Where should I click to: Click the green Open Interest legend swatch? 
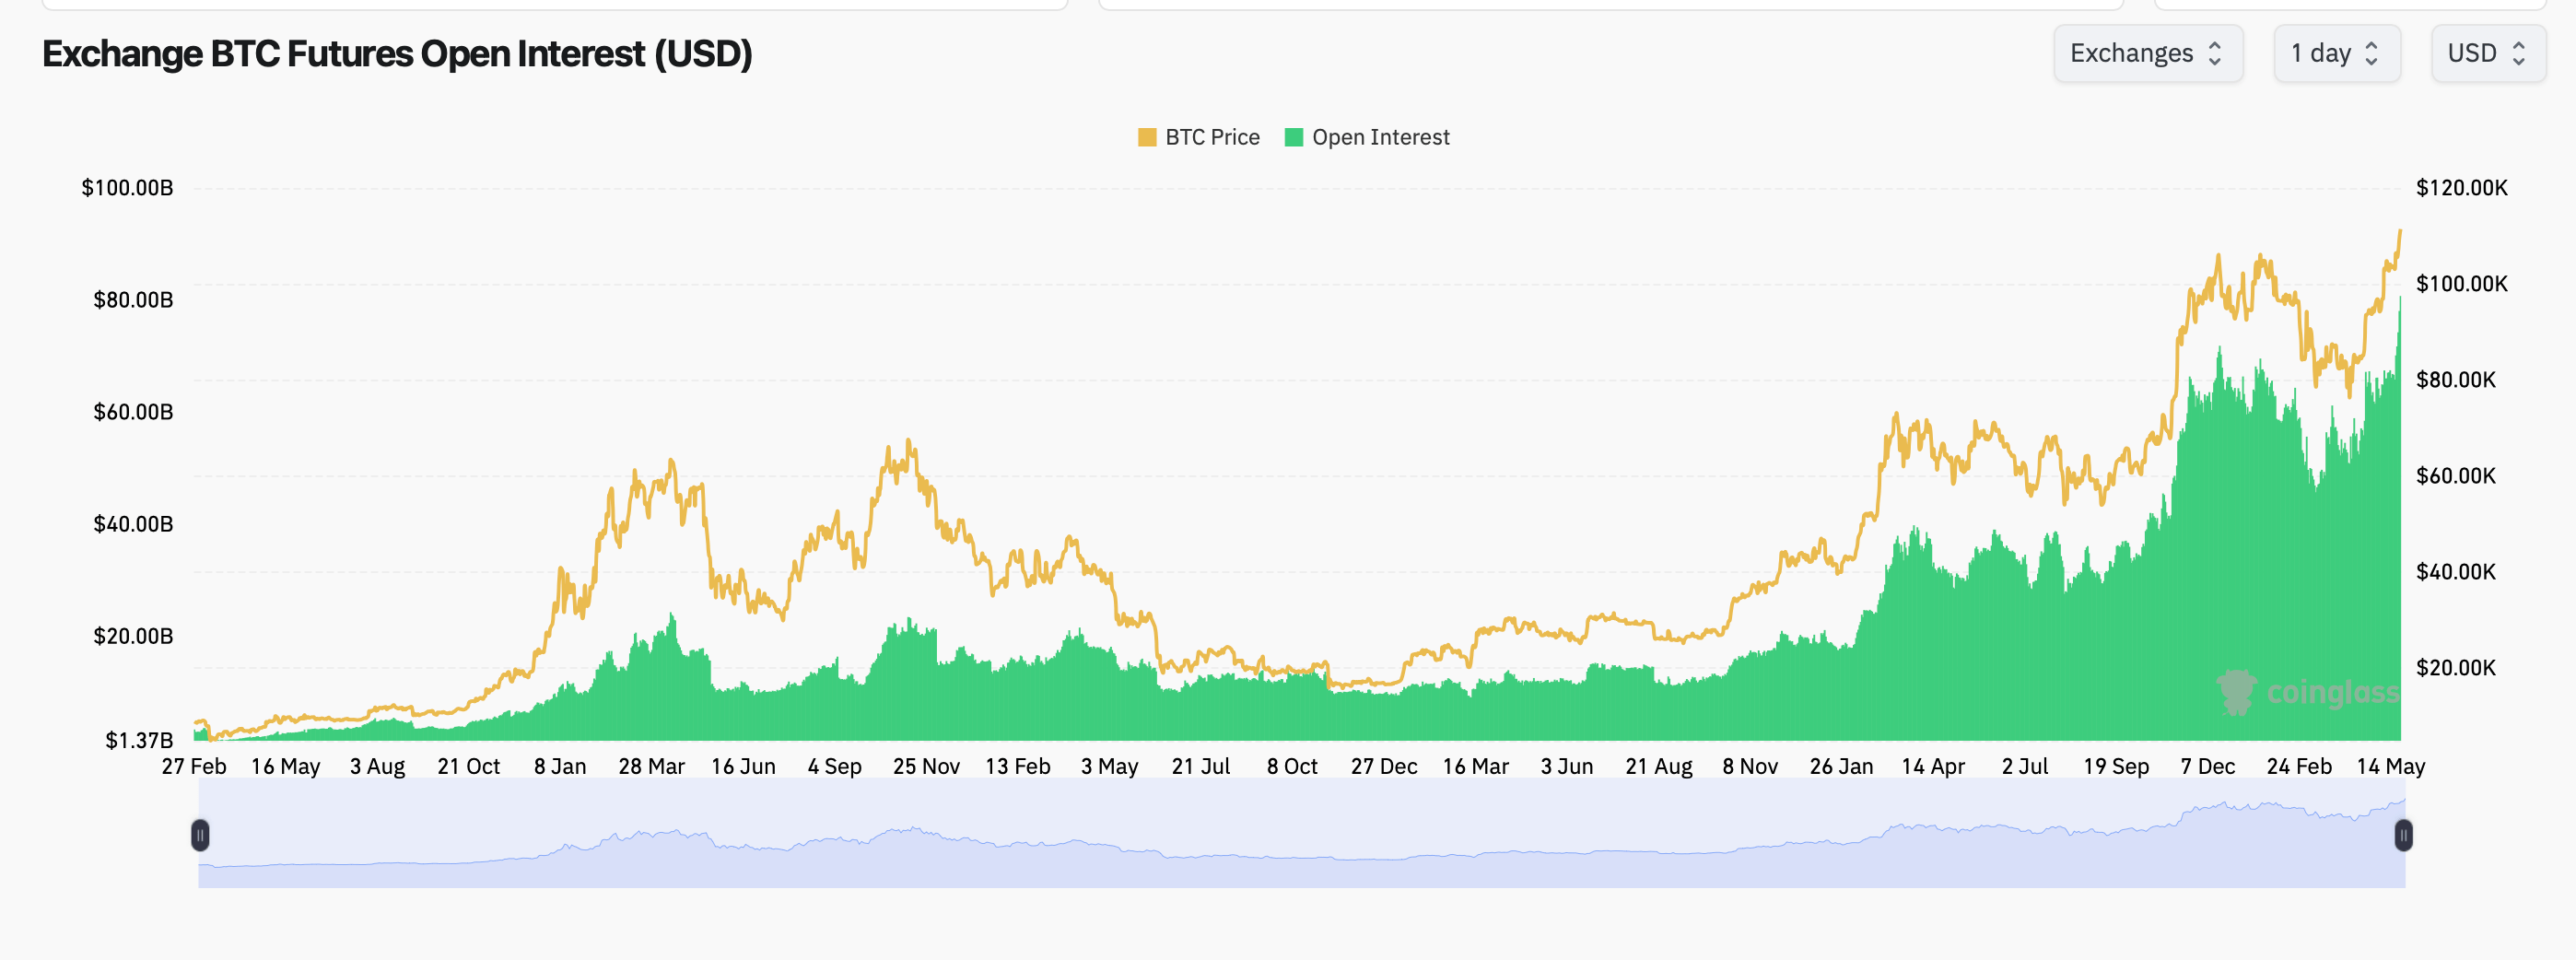[1293, 137]
